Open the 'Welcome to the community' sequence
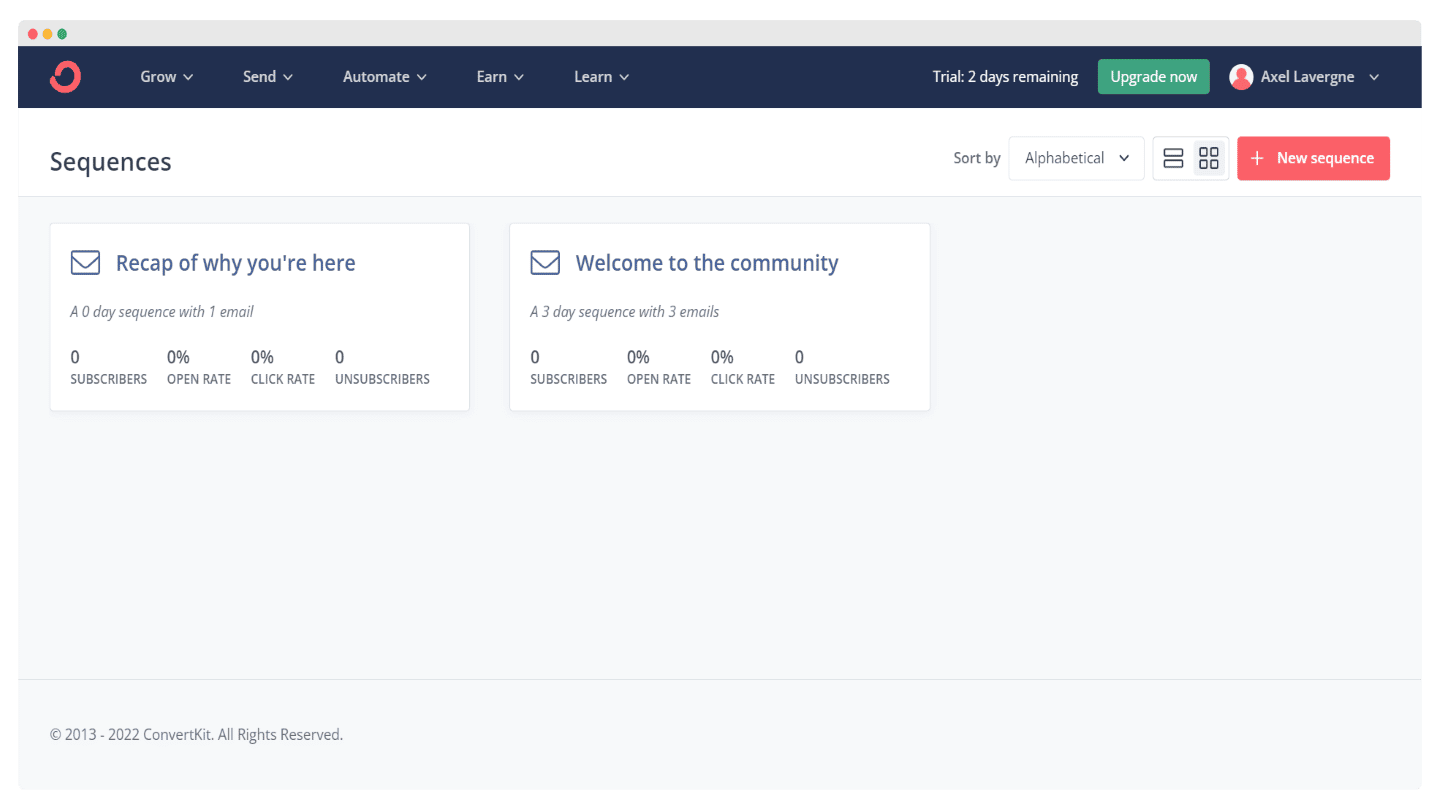The image size is (1440, 810). point(707,263)
